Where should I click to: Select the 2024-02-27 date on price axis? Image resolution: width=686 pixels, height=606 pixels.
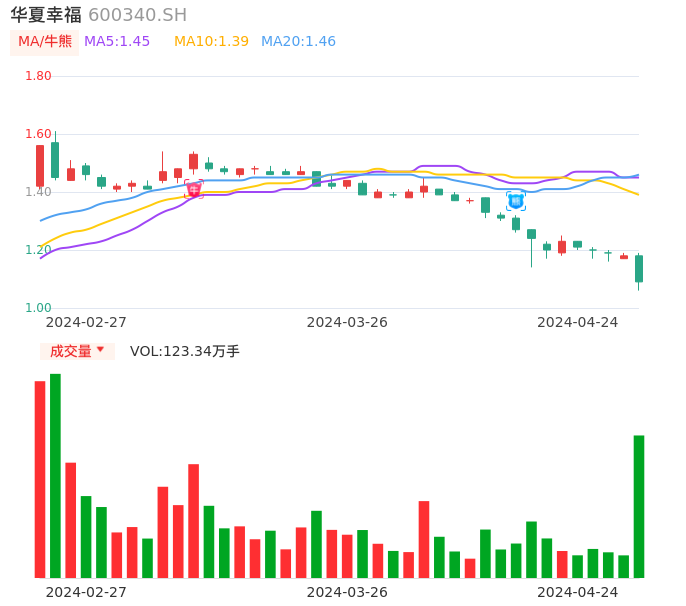[x=86, y=322]
